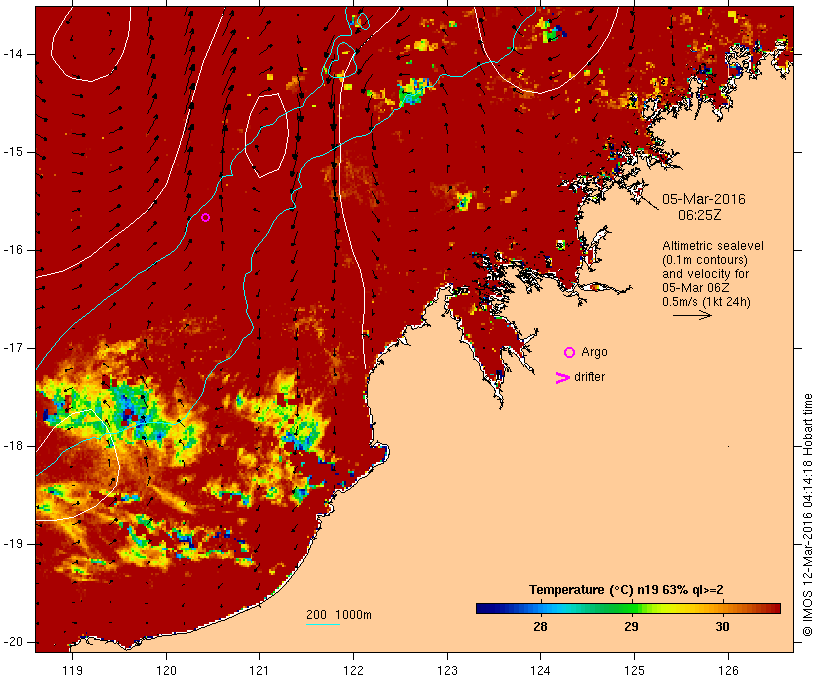Image resolution: width=820 pixels, height=680 pixels.
Task: Click the magenta Argo float marker on map
Action: [206, 218]
